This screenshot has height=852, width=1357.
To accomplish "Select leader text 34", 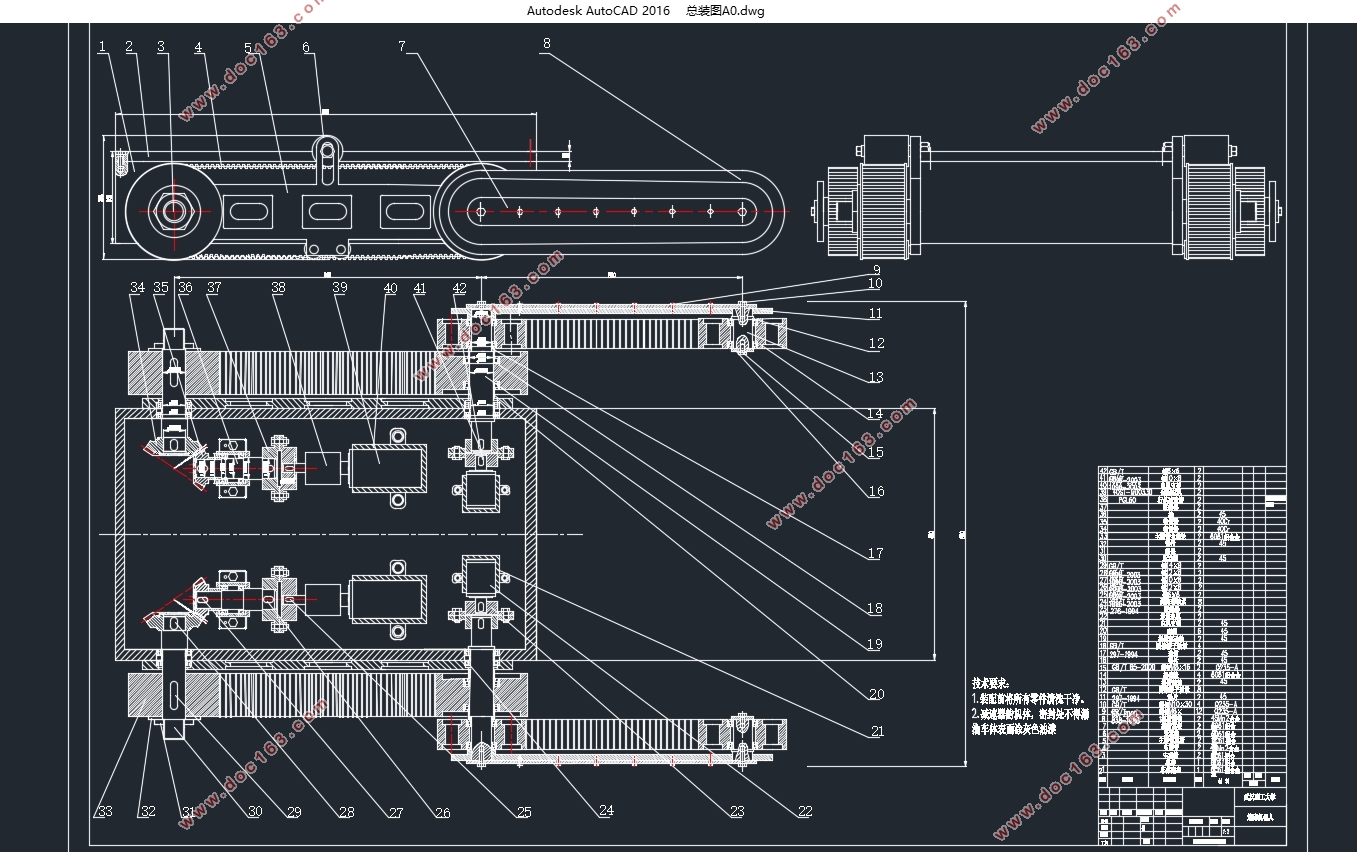I will click(137, 288).
